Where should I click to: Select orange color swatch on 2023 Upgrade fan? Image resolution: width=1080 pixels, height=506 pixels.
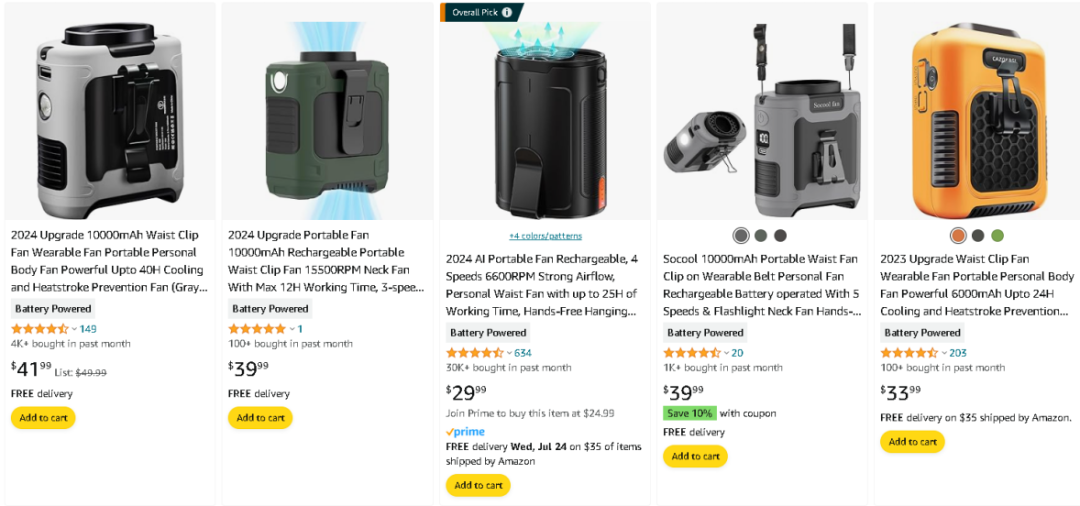tap(958, 235)
